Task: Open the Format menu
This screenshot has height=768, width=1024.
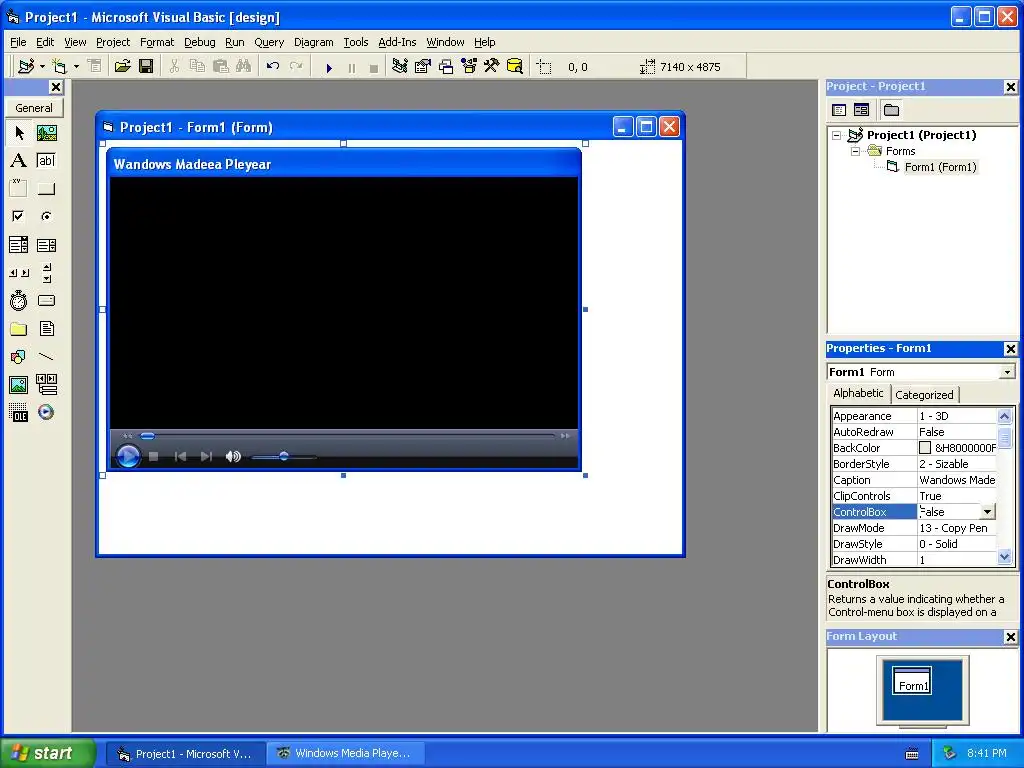Action: click(x=157, y=42)
